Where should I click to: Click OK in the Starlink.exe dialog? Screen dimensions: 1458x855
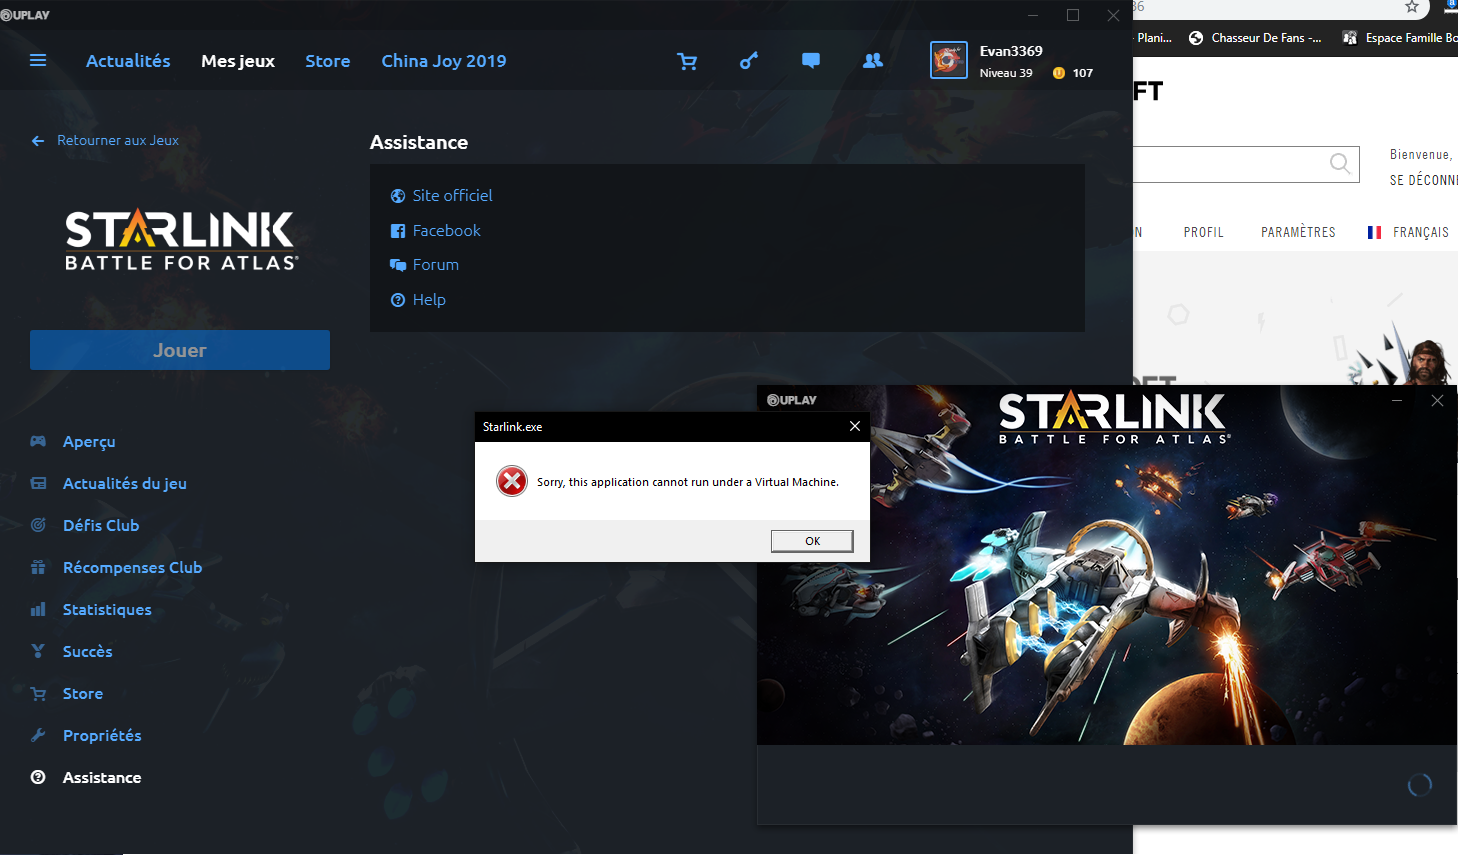pyautogui.click(x=812, y=541)
